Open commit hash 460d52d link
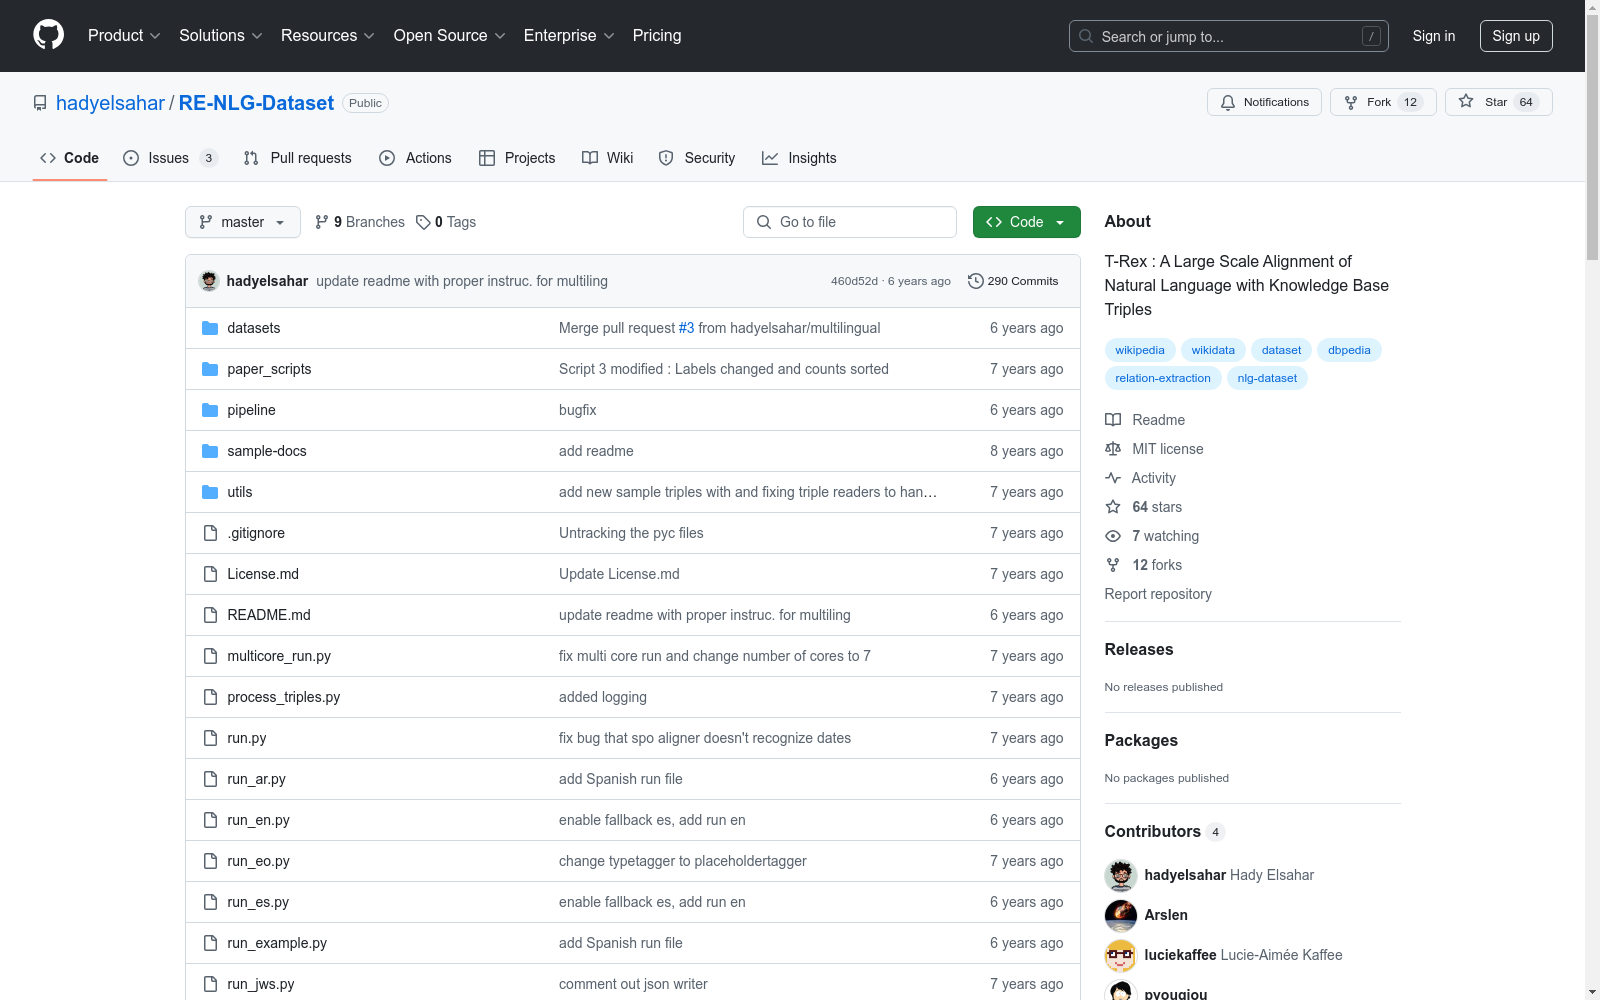The image size is (1600, 1000). click(854, 281)
